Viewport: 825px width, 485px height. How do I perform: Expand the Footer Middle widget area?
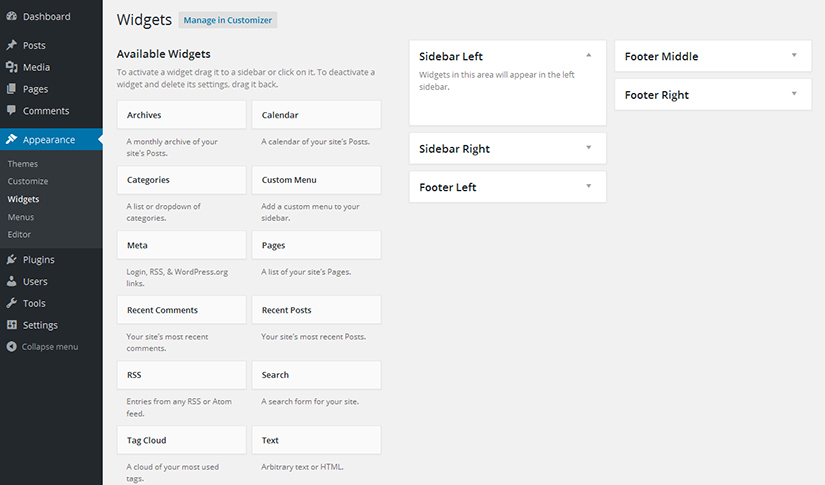[794, 55]
